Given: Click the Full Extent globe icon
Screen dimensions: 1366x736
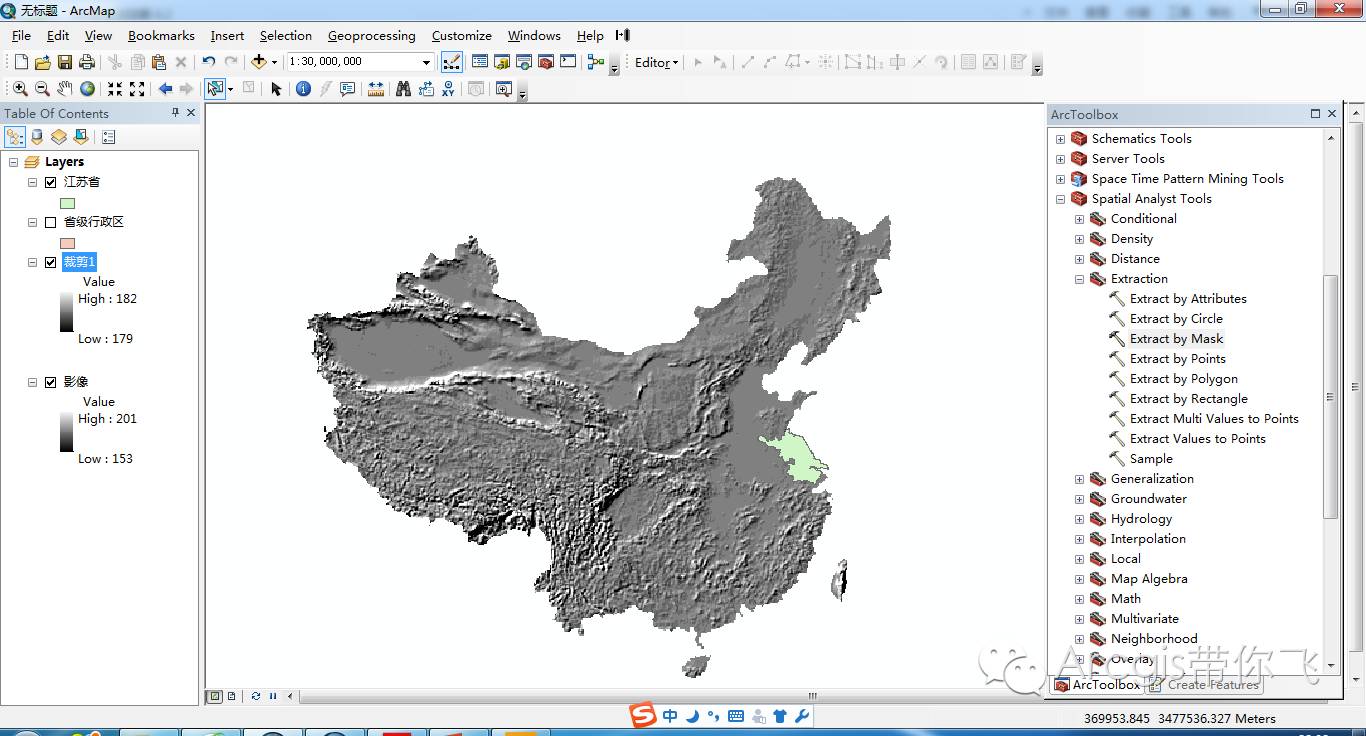Looking at the screenshot, I should (88, 89).
